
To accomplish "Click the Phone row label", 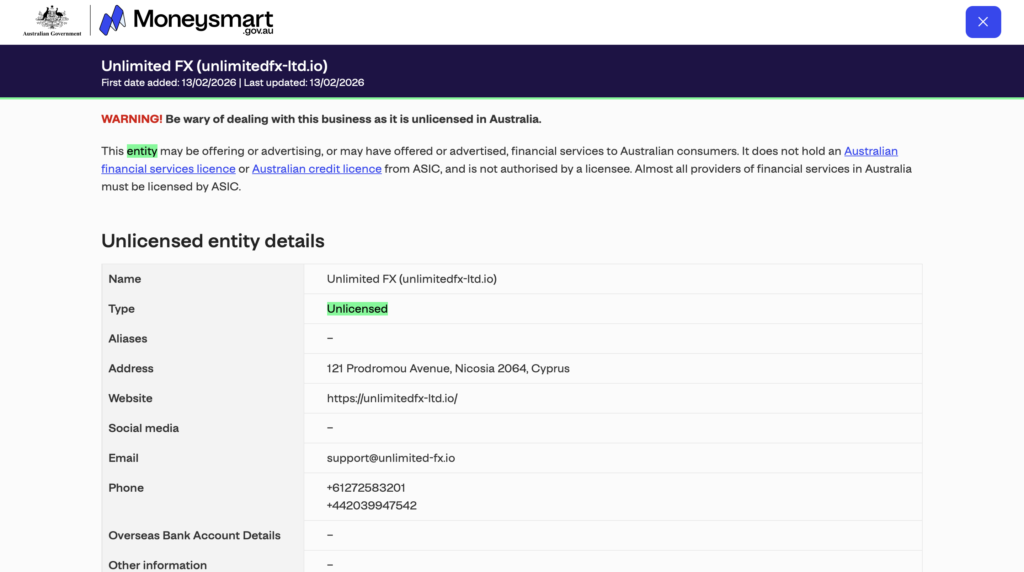I will pyautogui.click(x=126, y=488).
